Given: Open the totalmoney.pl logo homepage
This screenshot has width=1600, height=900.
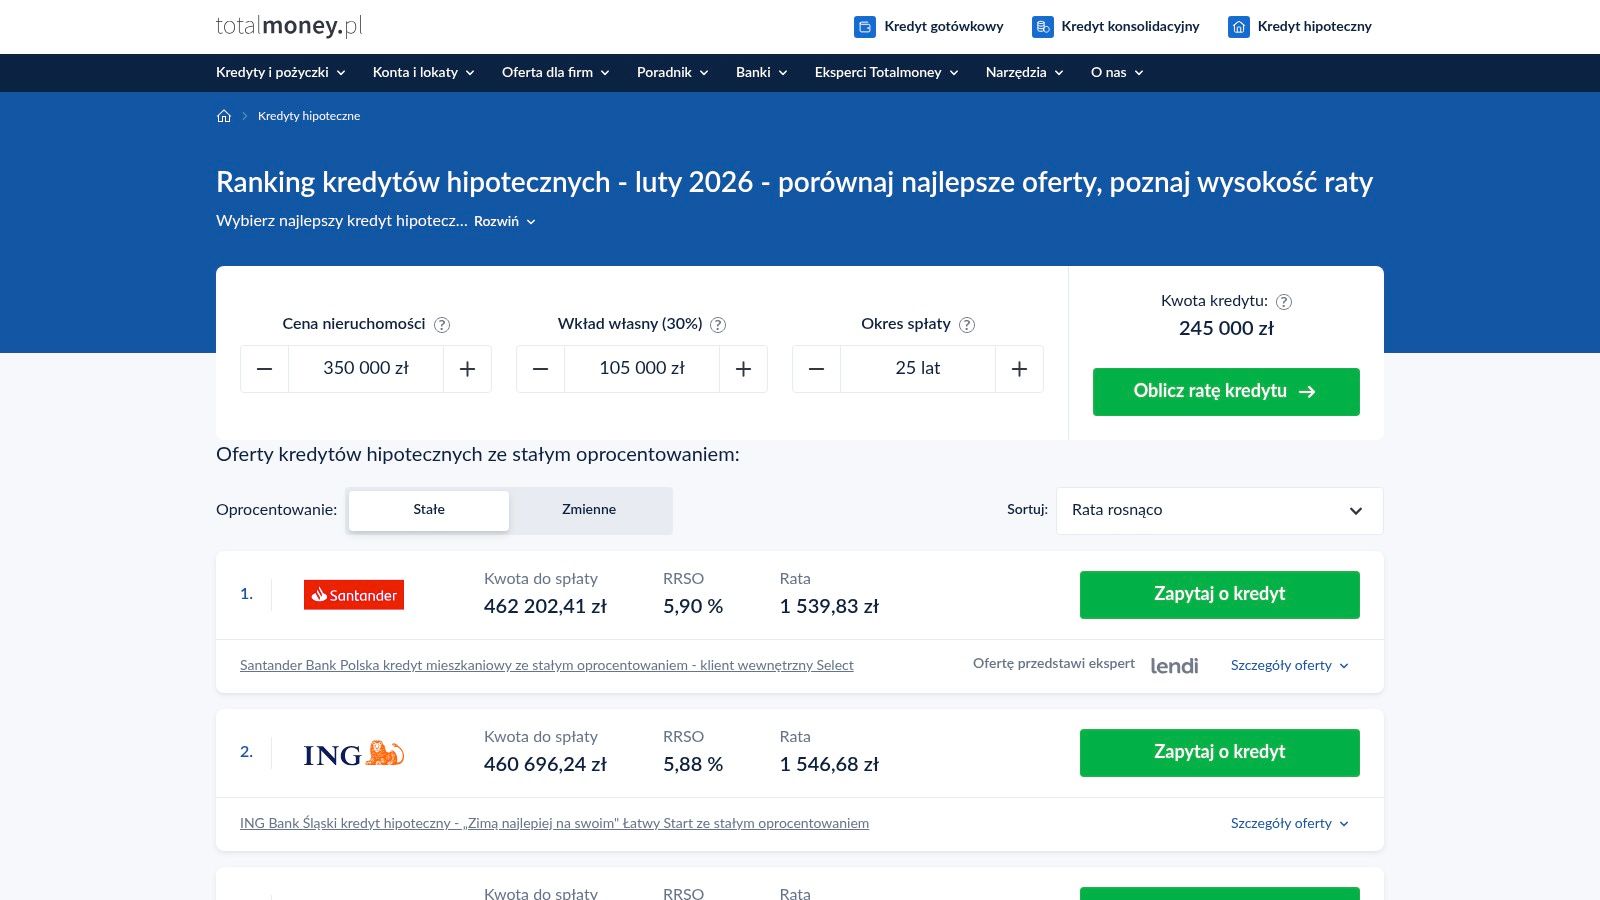Looking at the screenshot, I should [x=289, y=26].
